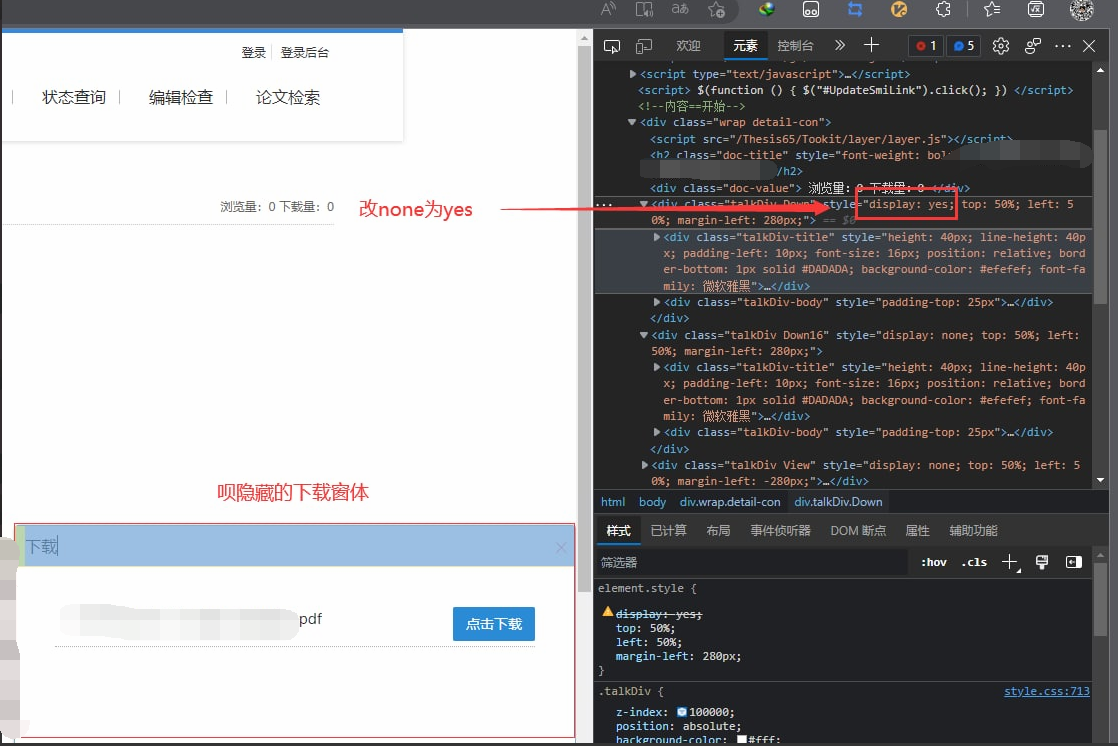The image size is (1118, 746).
Task: Click the page vertical scrollbar thumb
Action: pos(585,317)
